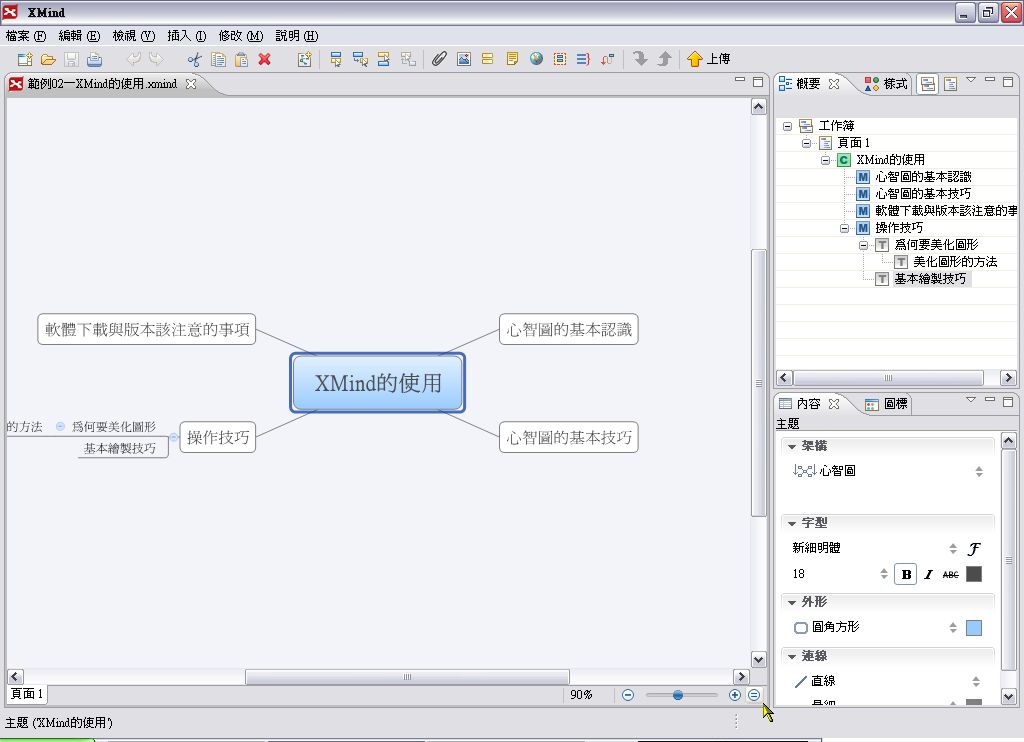Click the drill down arrow icon
The image size is (1024, 742).
[x=640, y=59]
